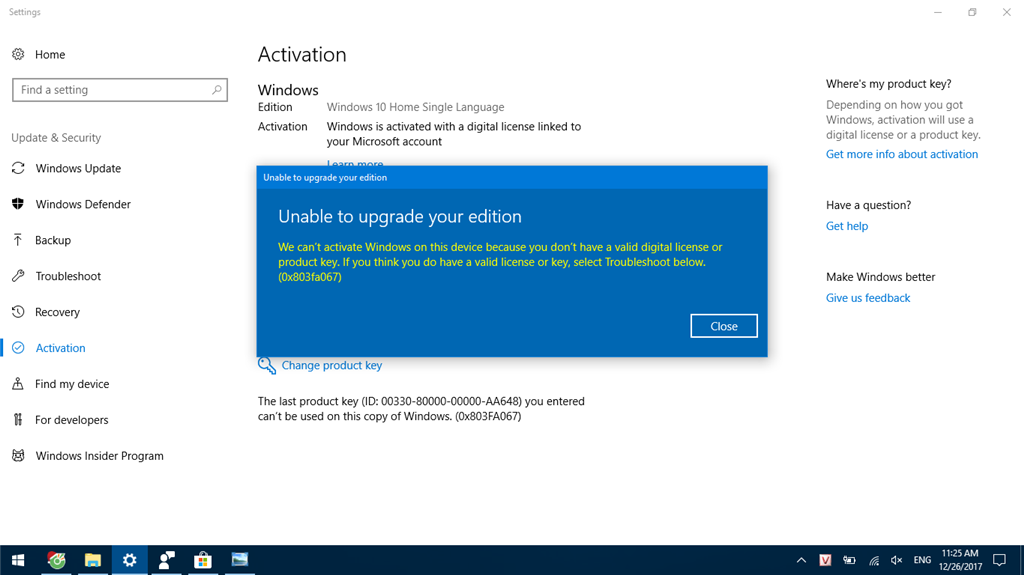Open the Backup section
1024x575 pixels.
pyautogui.click(x=53, y=240)
